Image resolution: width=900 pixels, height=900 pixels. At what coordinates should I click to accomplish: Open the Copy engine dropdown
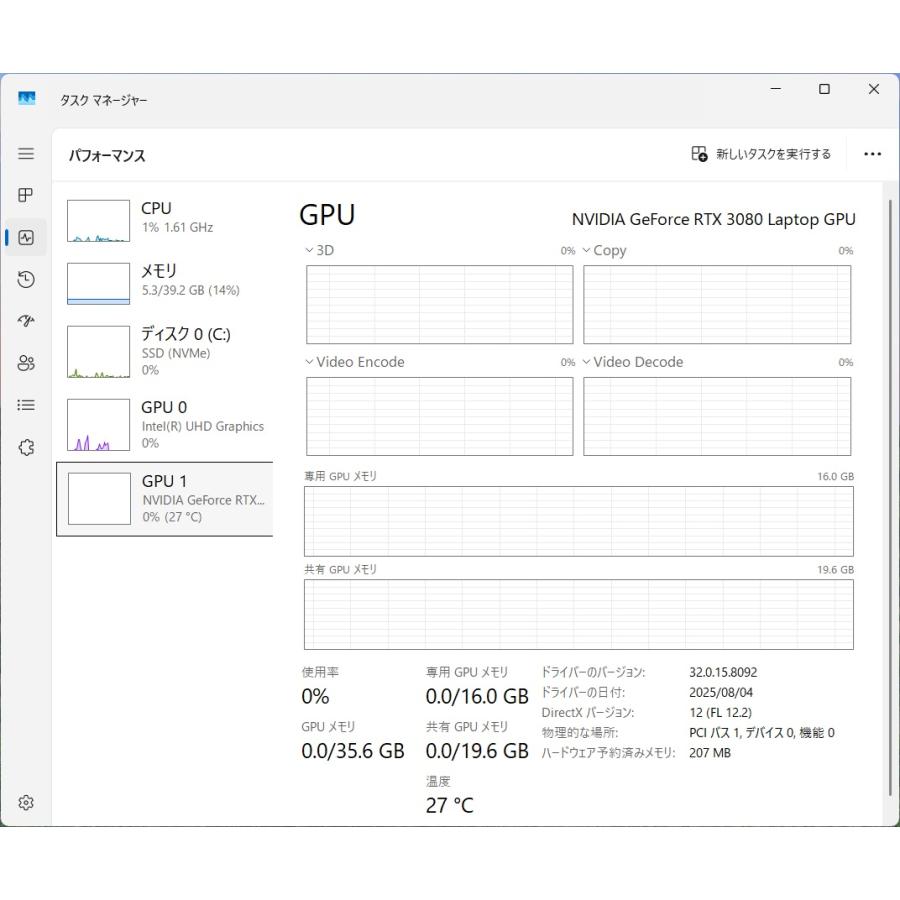point(604,250)
